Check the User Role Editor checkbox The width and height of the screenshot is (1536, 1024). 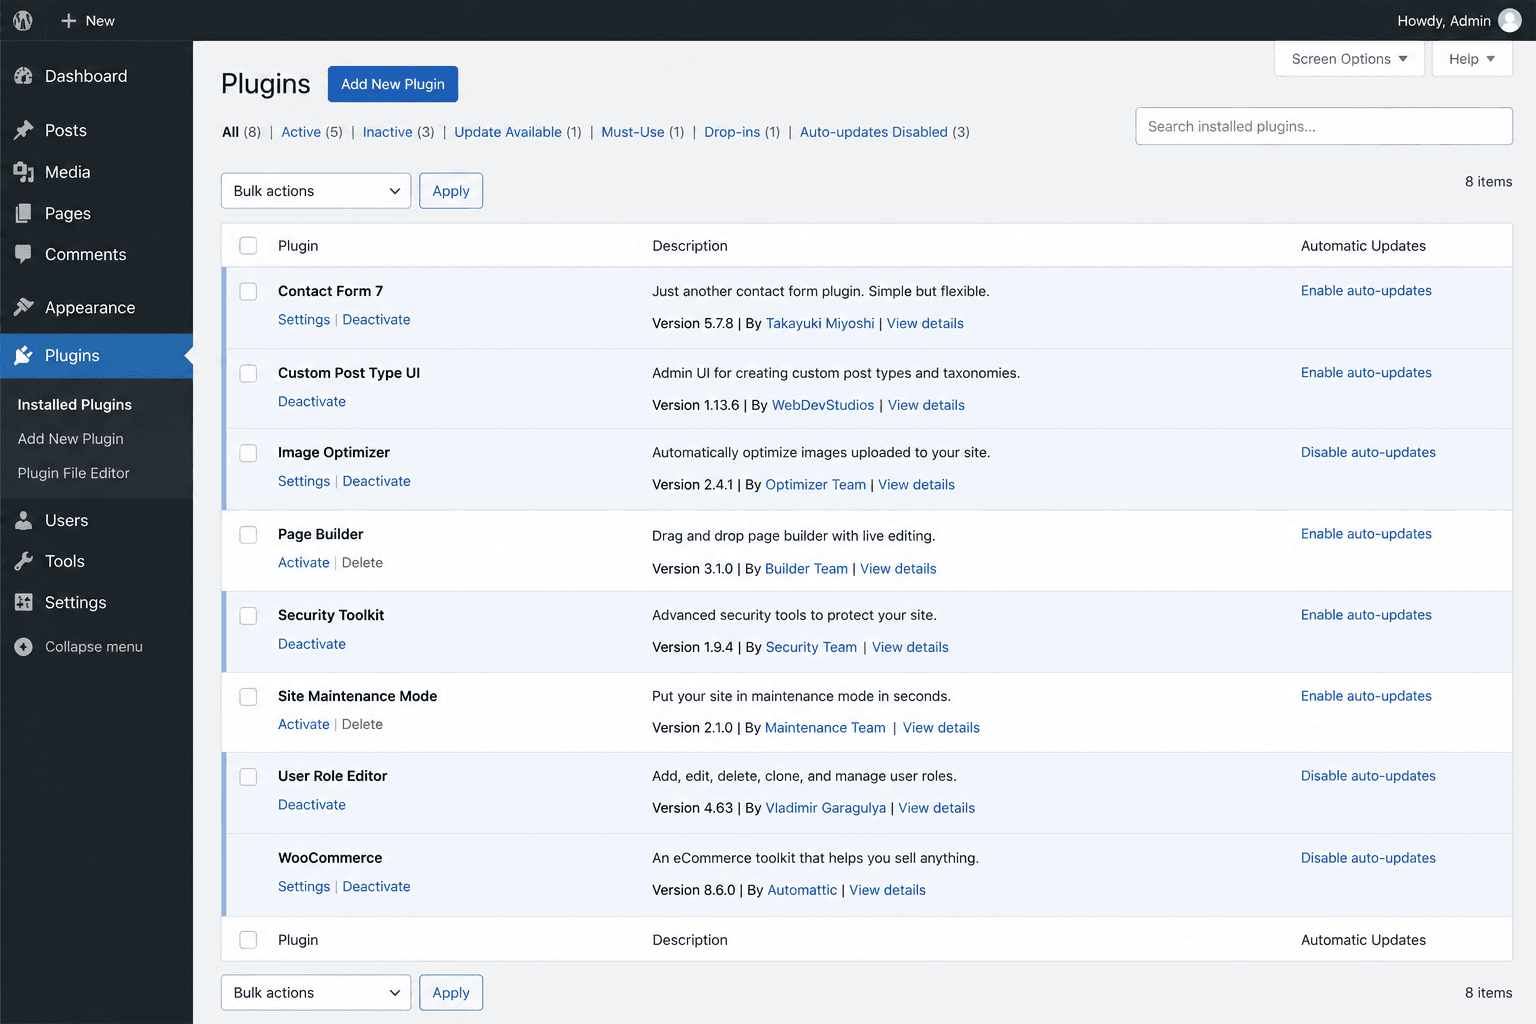(248, 777)
